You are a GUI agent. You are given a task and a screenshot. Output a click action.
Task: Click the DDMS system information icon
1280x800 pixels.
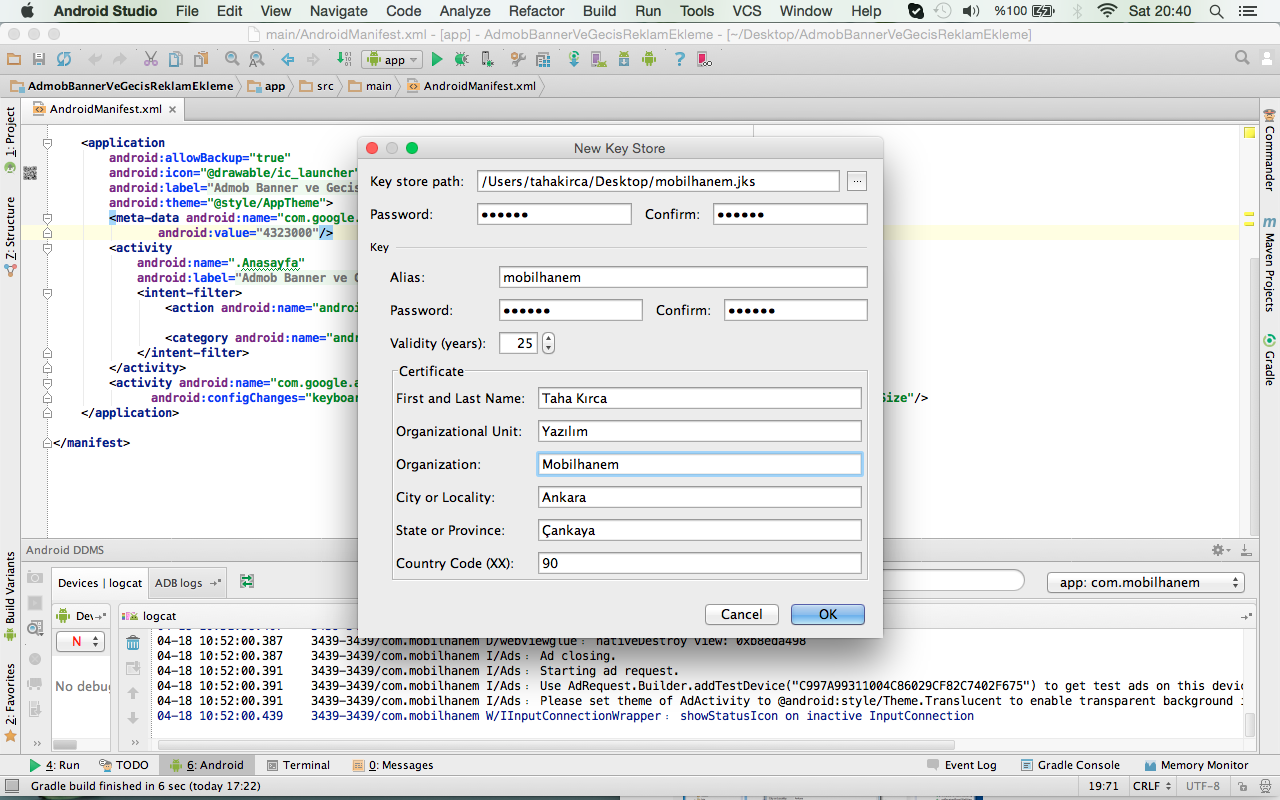click(x=35, y=629)
